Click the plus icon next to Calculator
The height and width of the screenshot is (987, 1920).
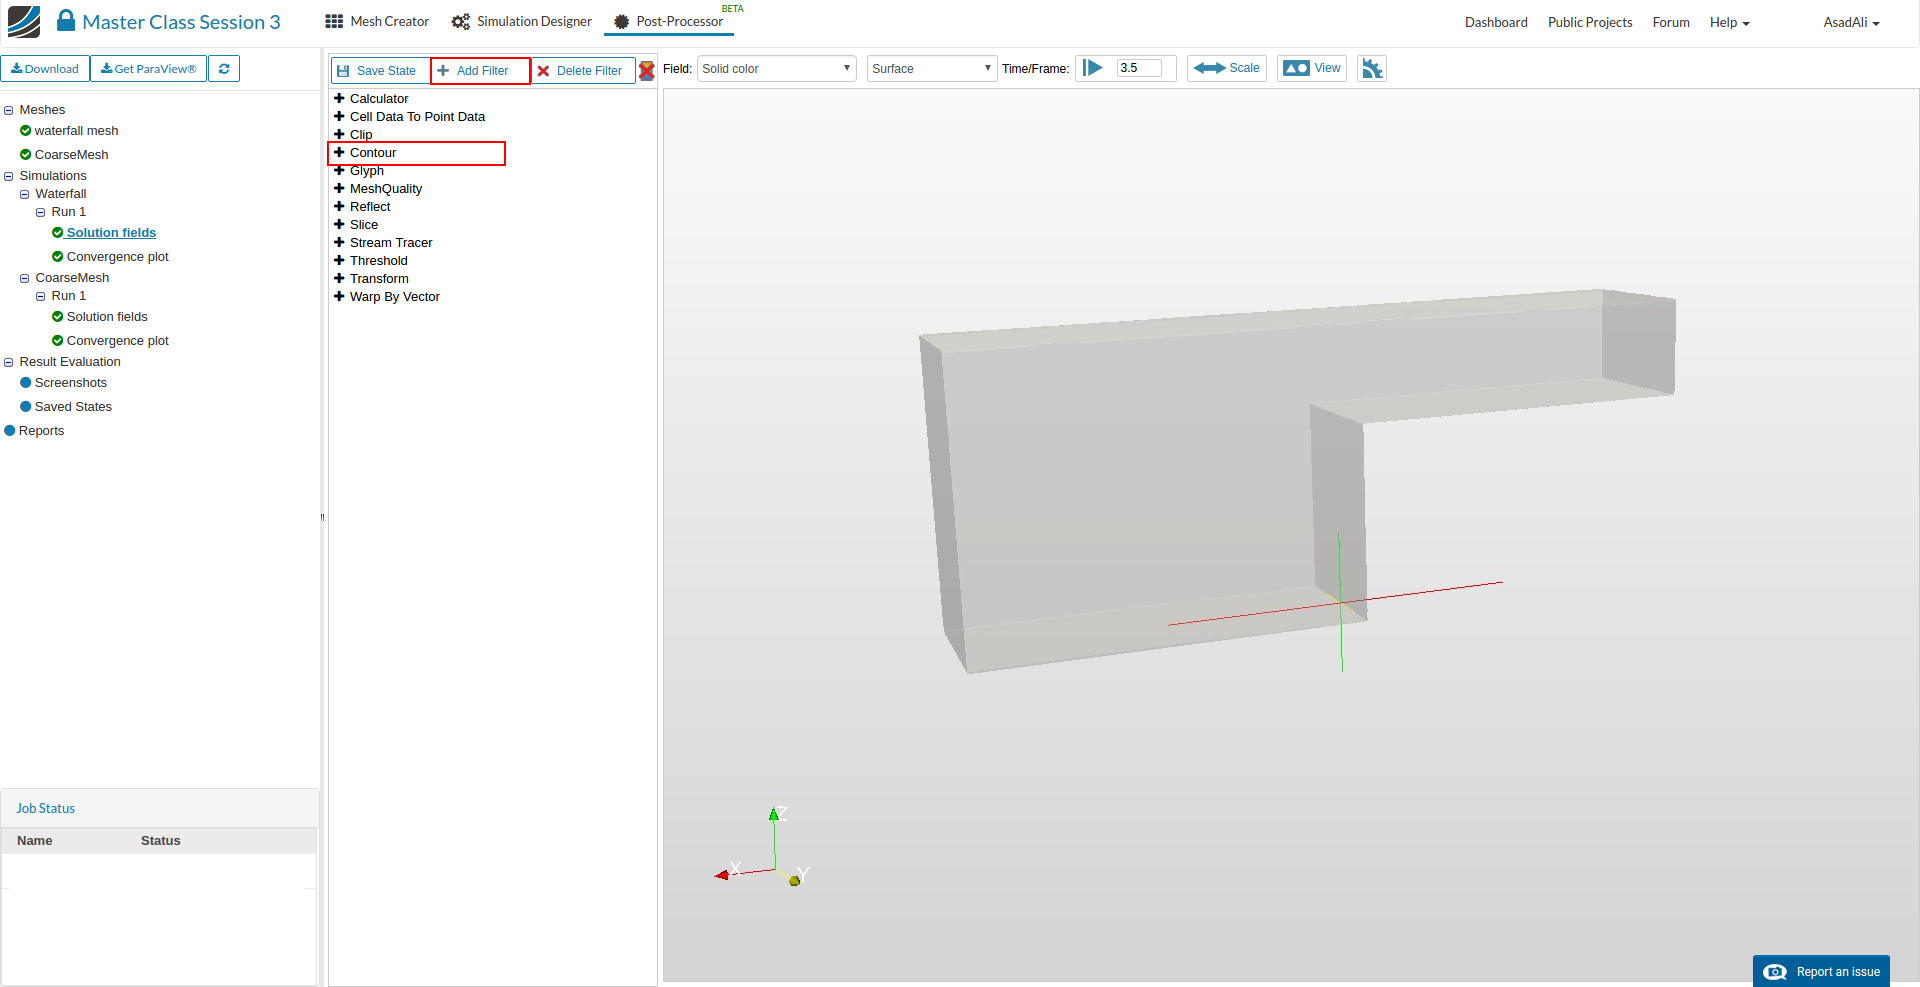[339, 98]
